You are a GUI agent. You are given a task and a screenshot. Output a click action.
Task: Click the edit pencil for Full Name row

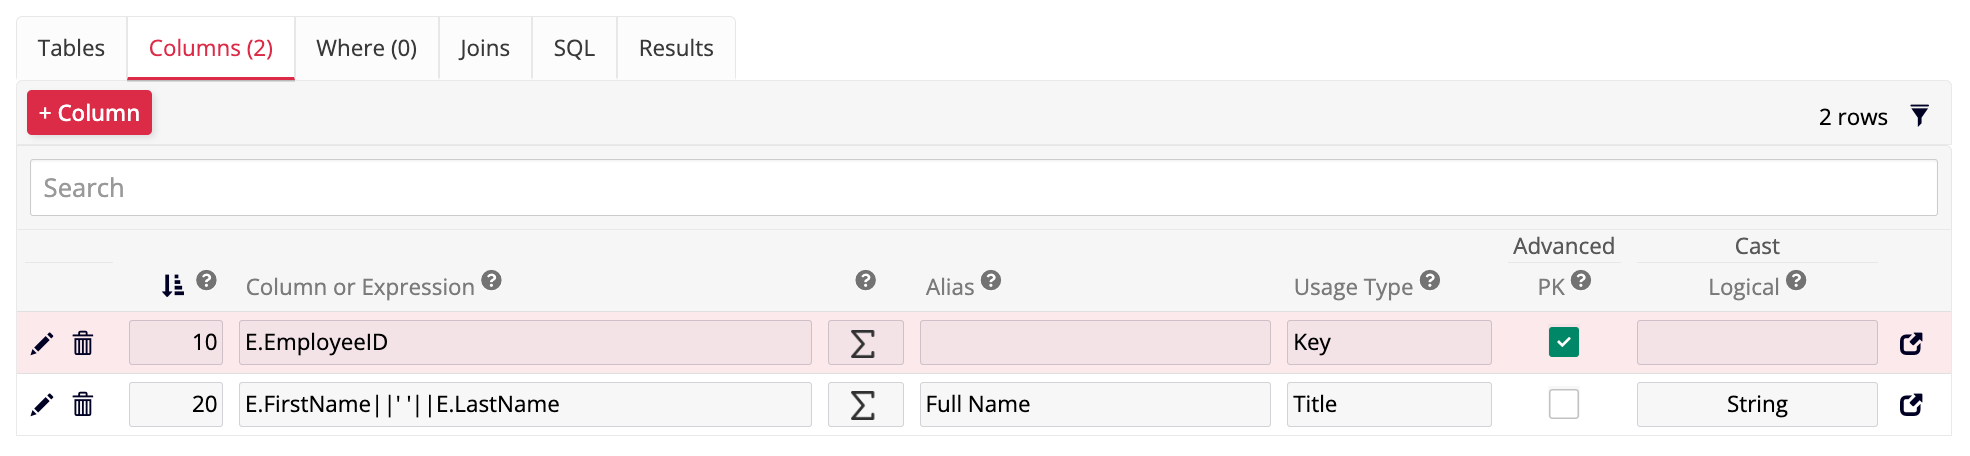pyautogui.click(x=42, y=405)
